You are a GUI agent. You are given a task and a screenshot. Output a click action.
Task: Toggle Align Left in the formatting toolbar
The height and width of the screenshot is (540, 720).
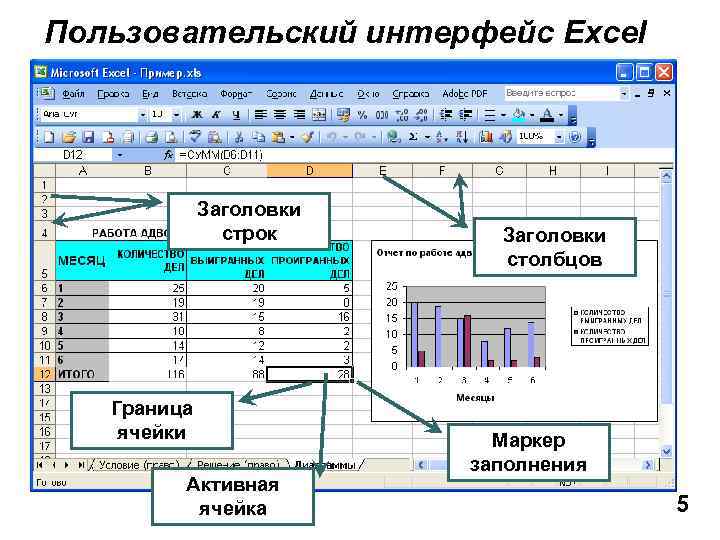(260, 115)
